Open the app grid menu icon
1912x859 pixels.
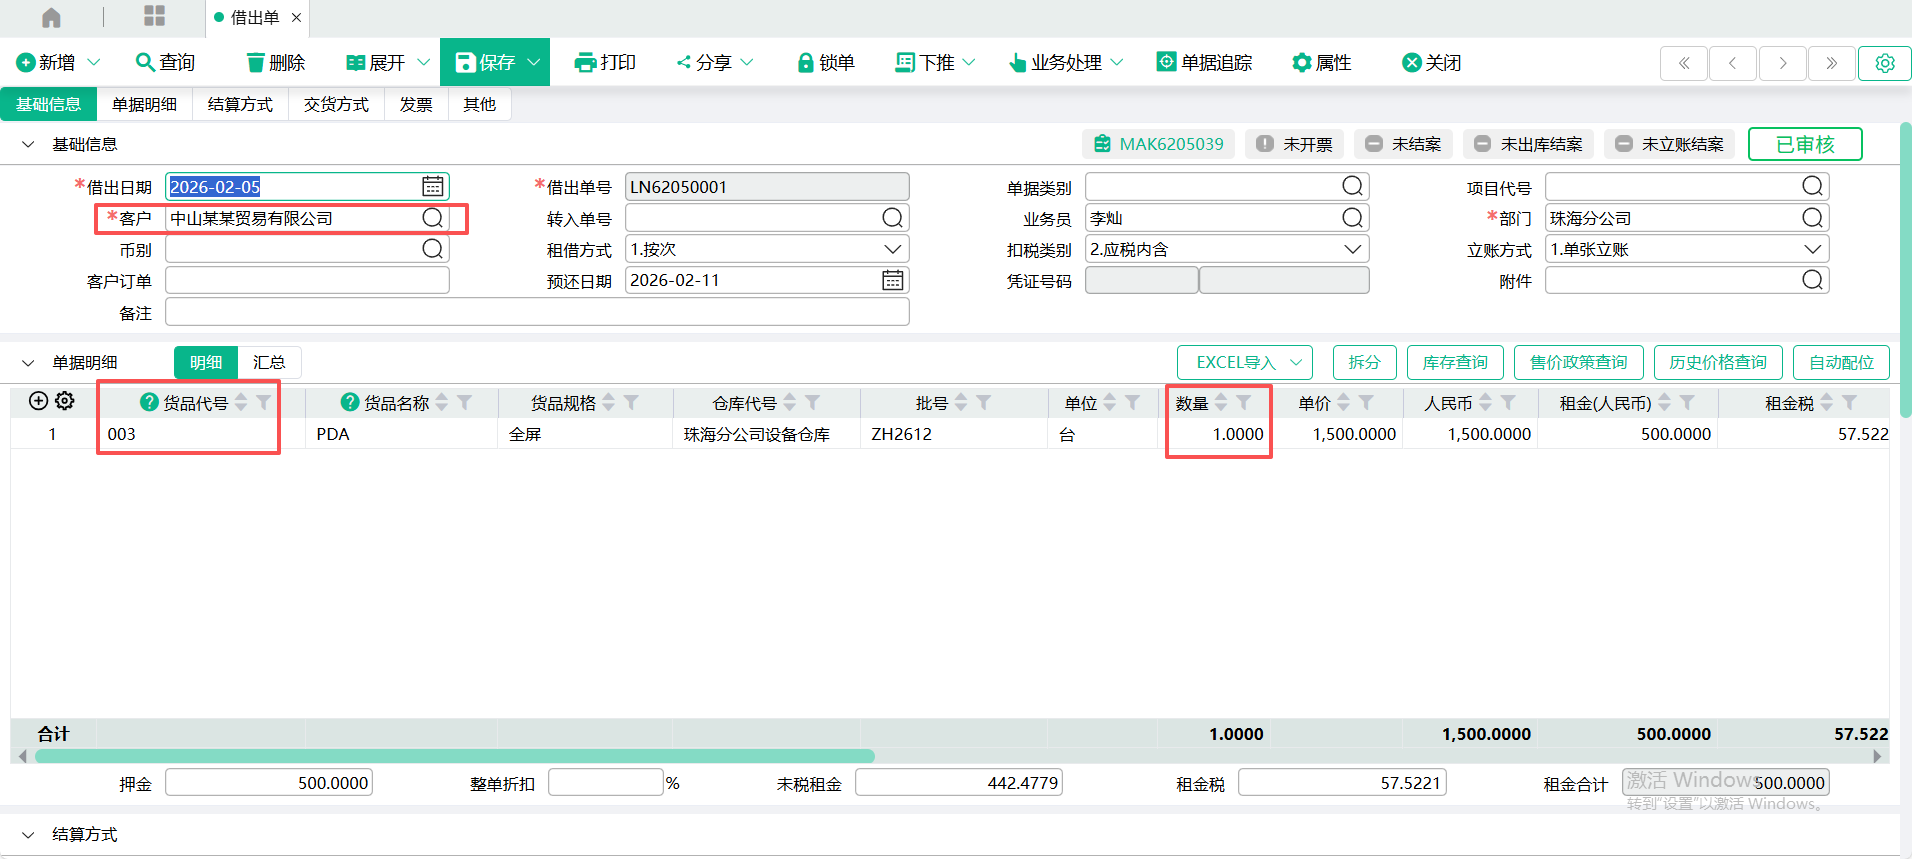pyautogui.click(x=154, y=16)
